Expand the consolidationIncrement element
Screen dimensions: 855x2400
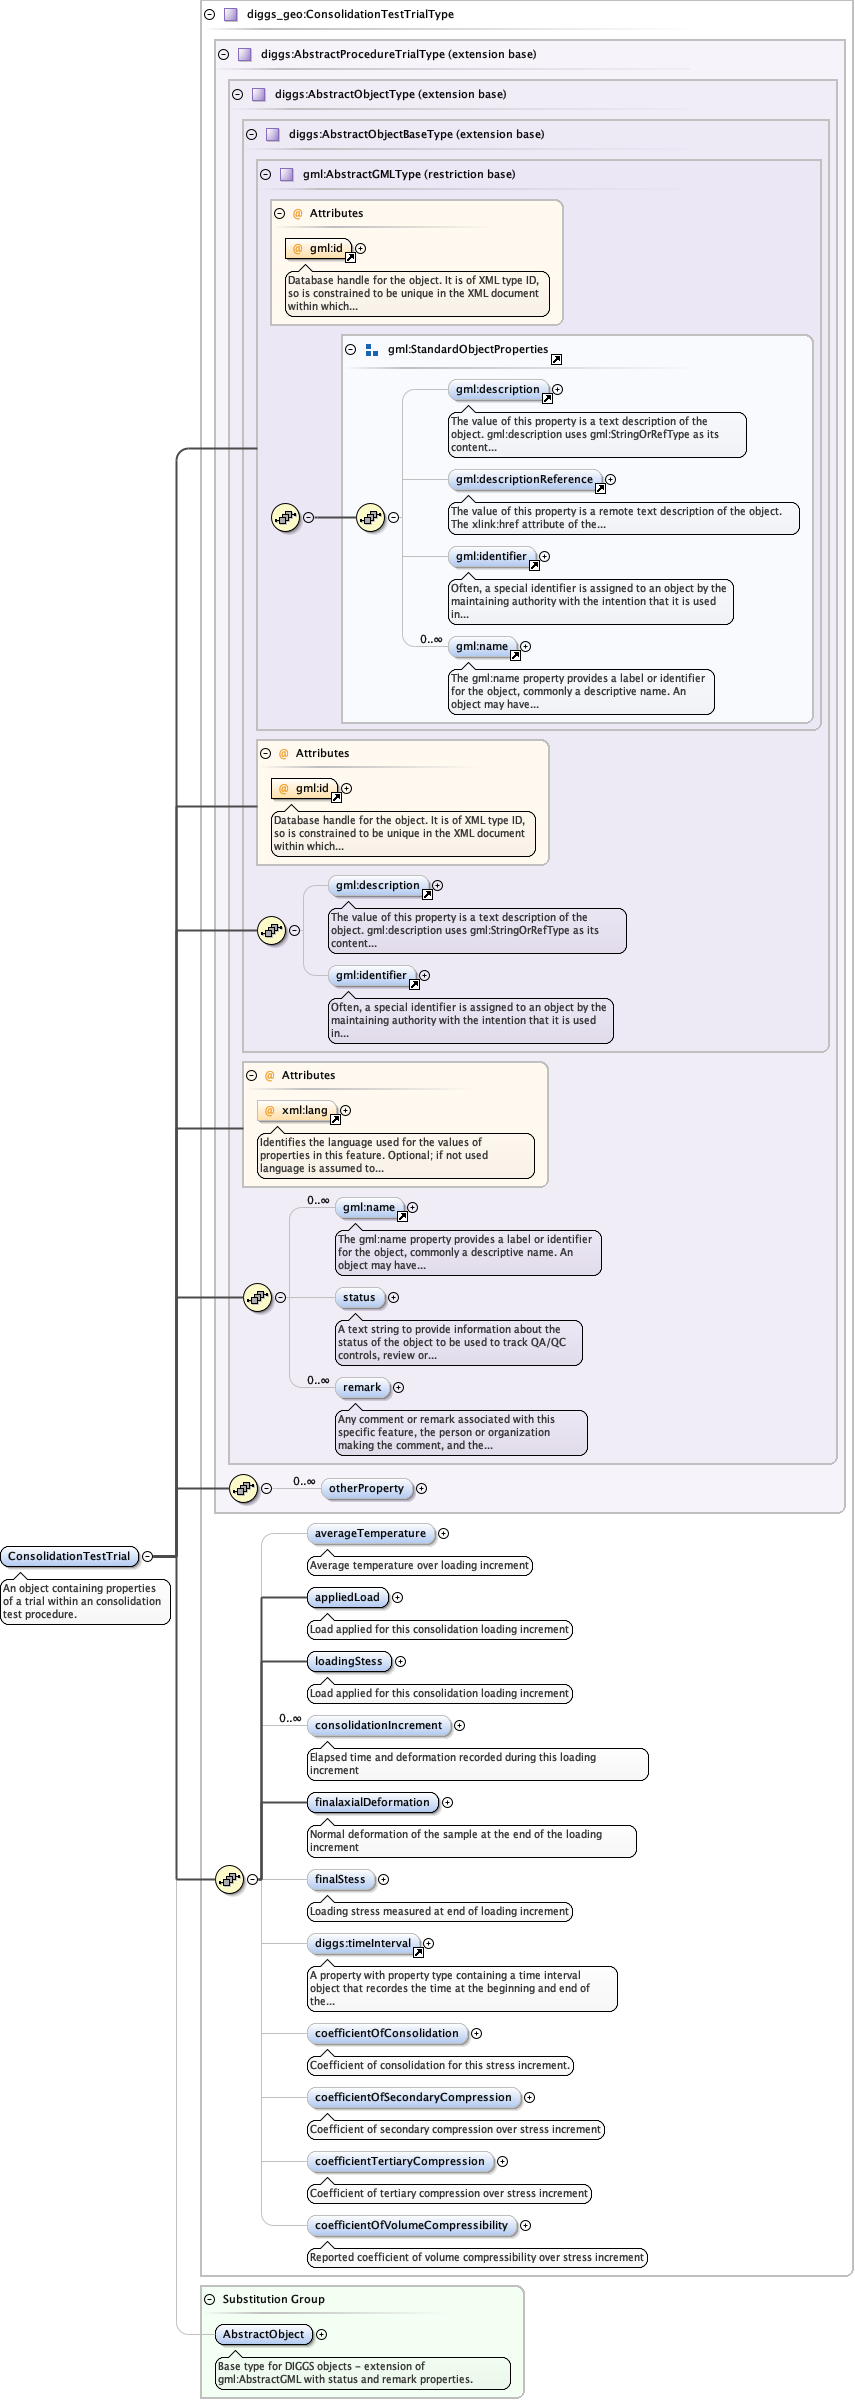tap(459, 1725)
